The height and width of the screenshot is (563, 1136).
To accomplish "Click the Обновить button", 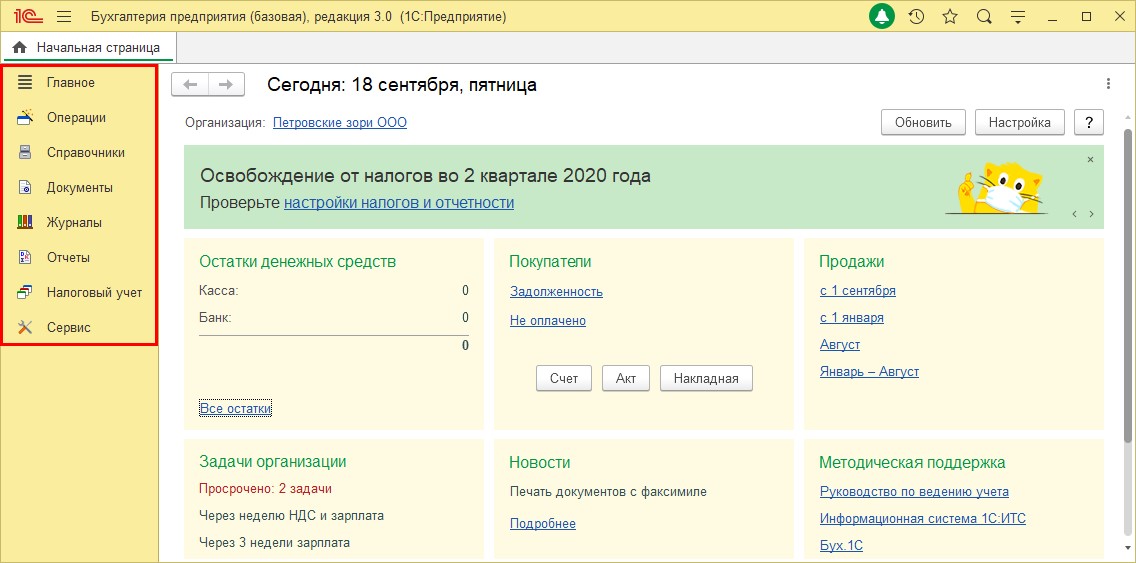I will coord(923,122).
